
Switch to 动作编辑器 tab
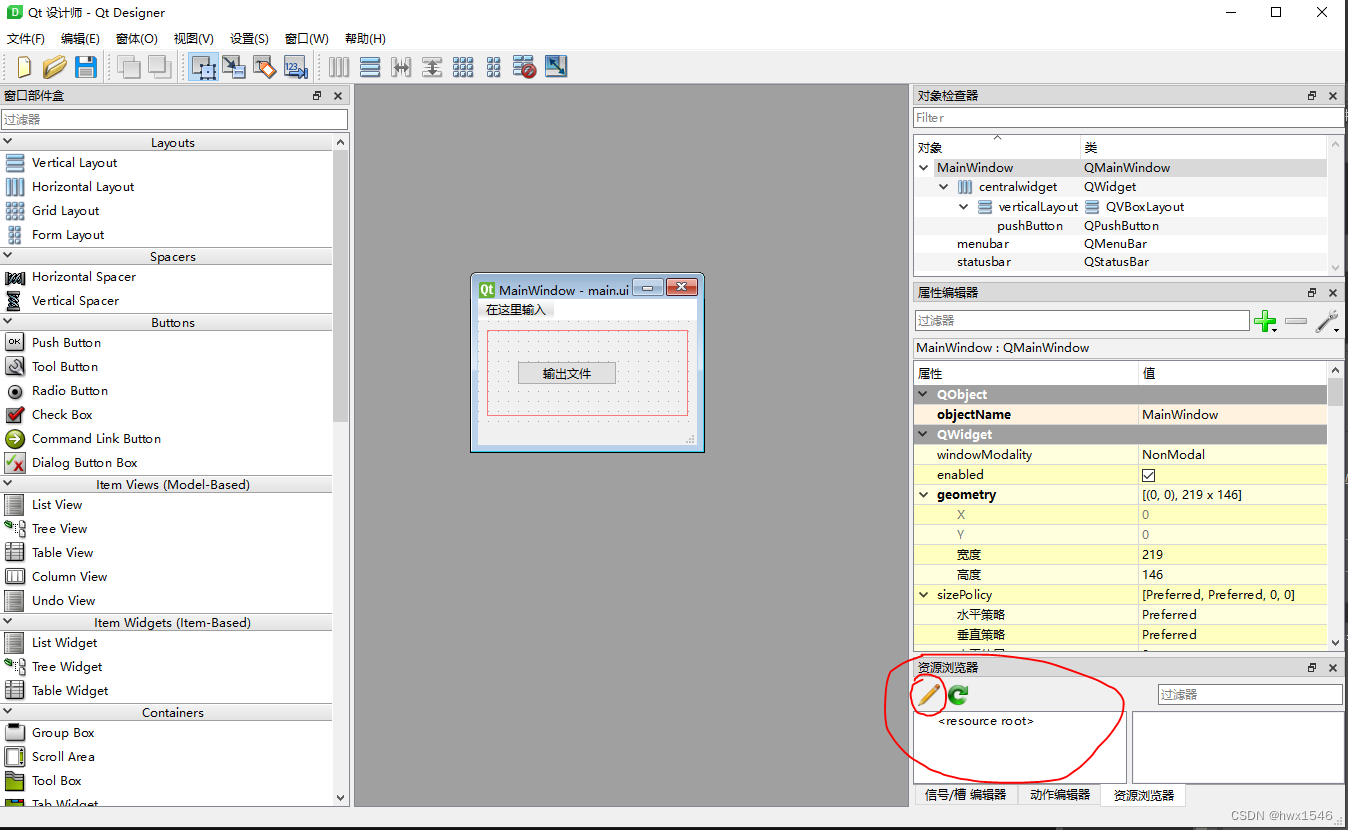[x=1059, y=795]
